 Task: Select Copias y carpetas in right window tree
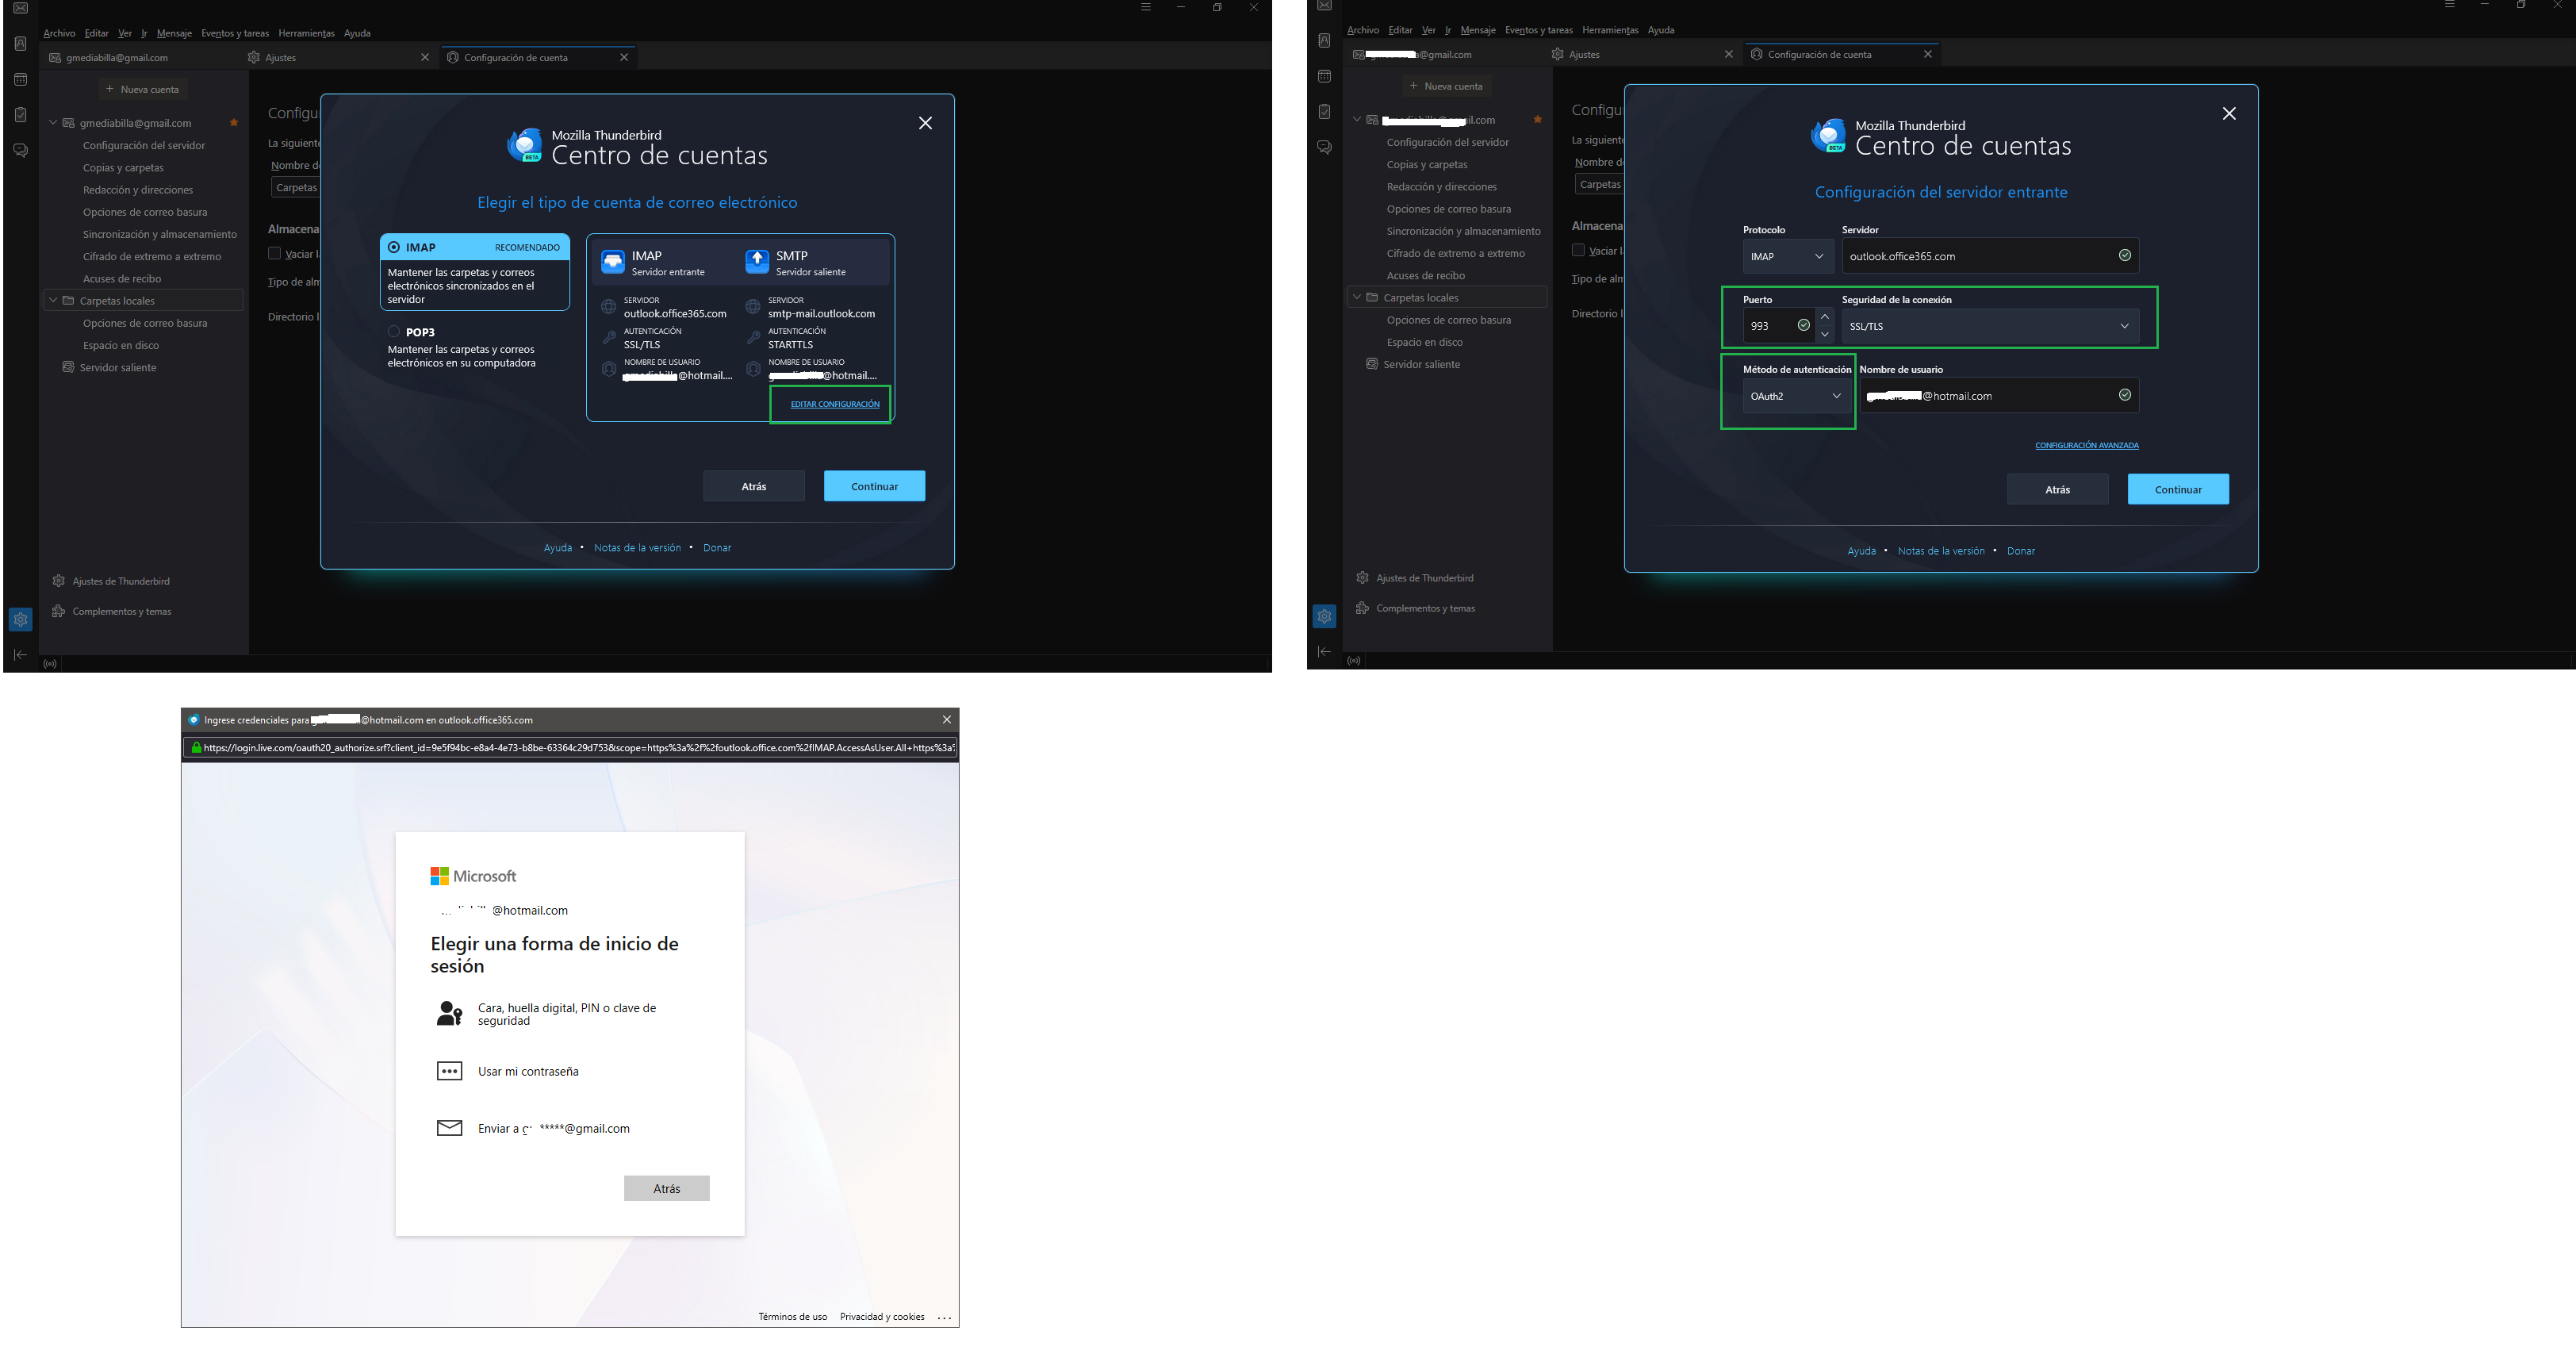click(x=1427, y=164)
